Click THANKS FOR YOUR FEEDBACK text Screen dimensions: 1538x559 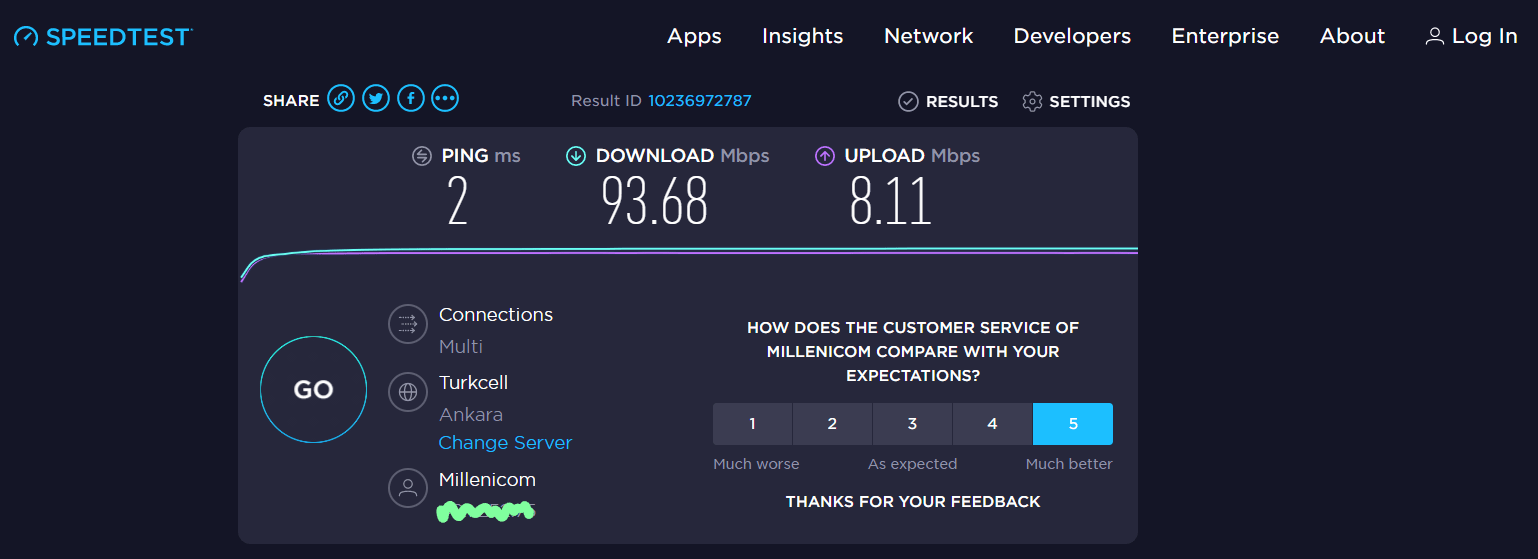point(913,502)
